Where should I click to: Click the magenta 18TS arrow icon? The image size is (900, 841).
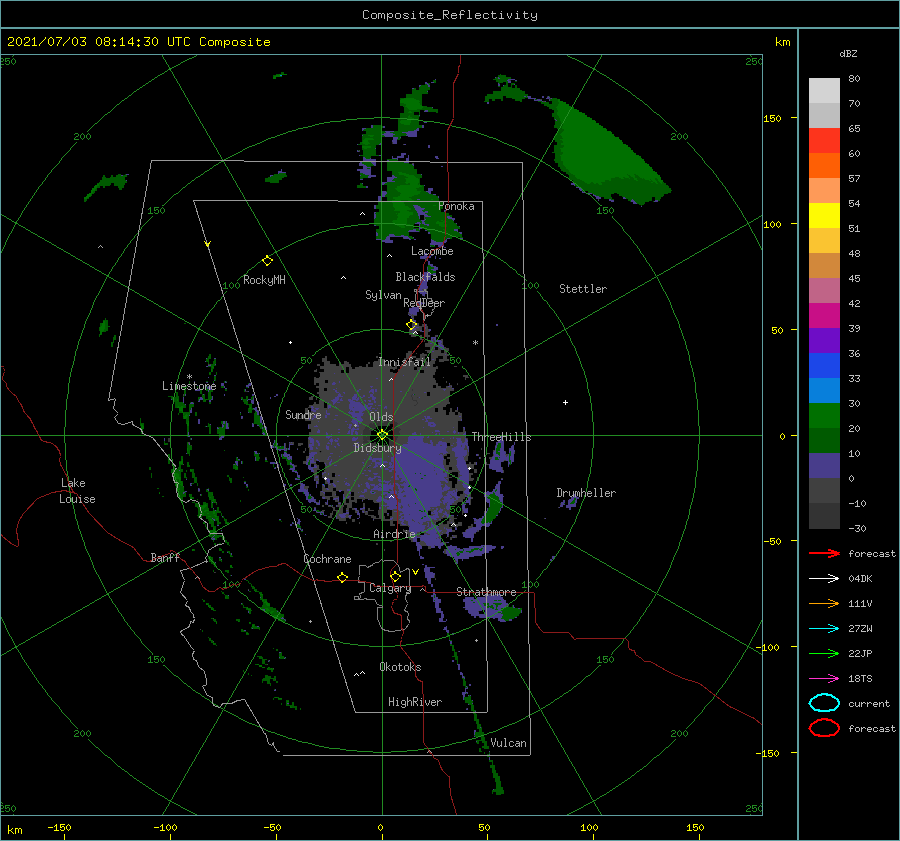[x=824, y=679]
